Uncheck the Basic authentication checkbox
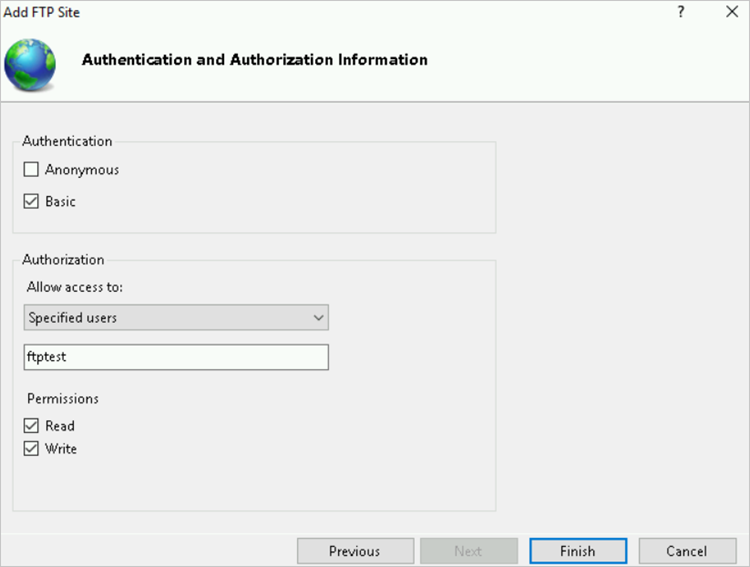 [x=31, y=201]
